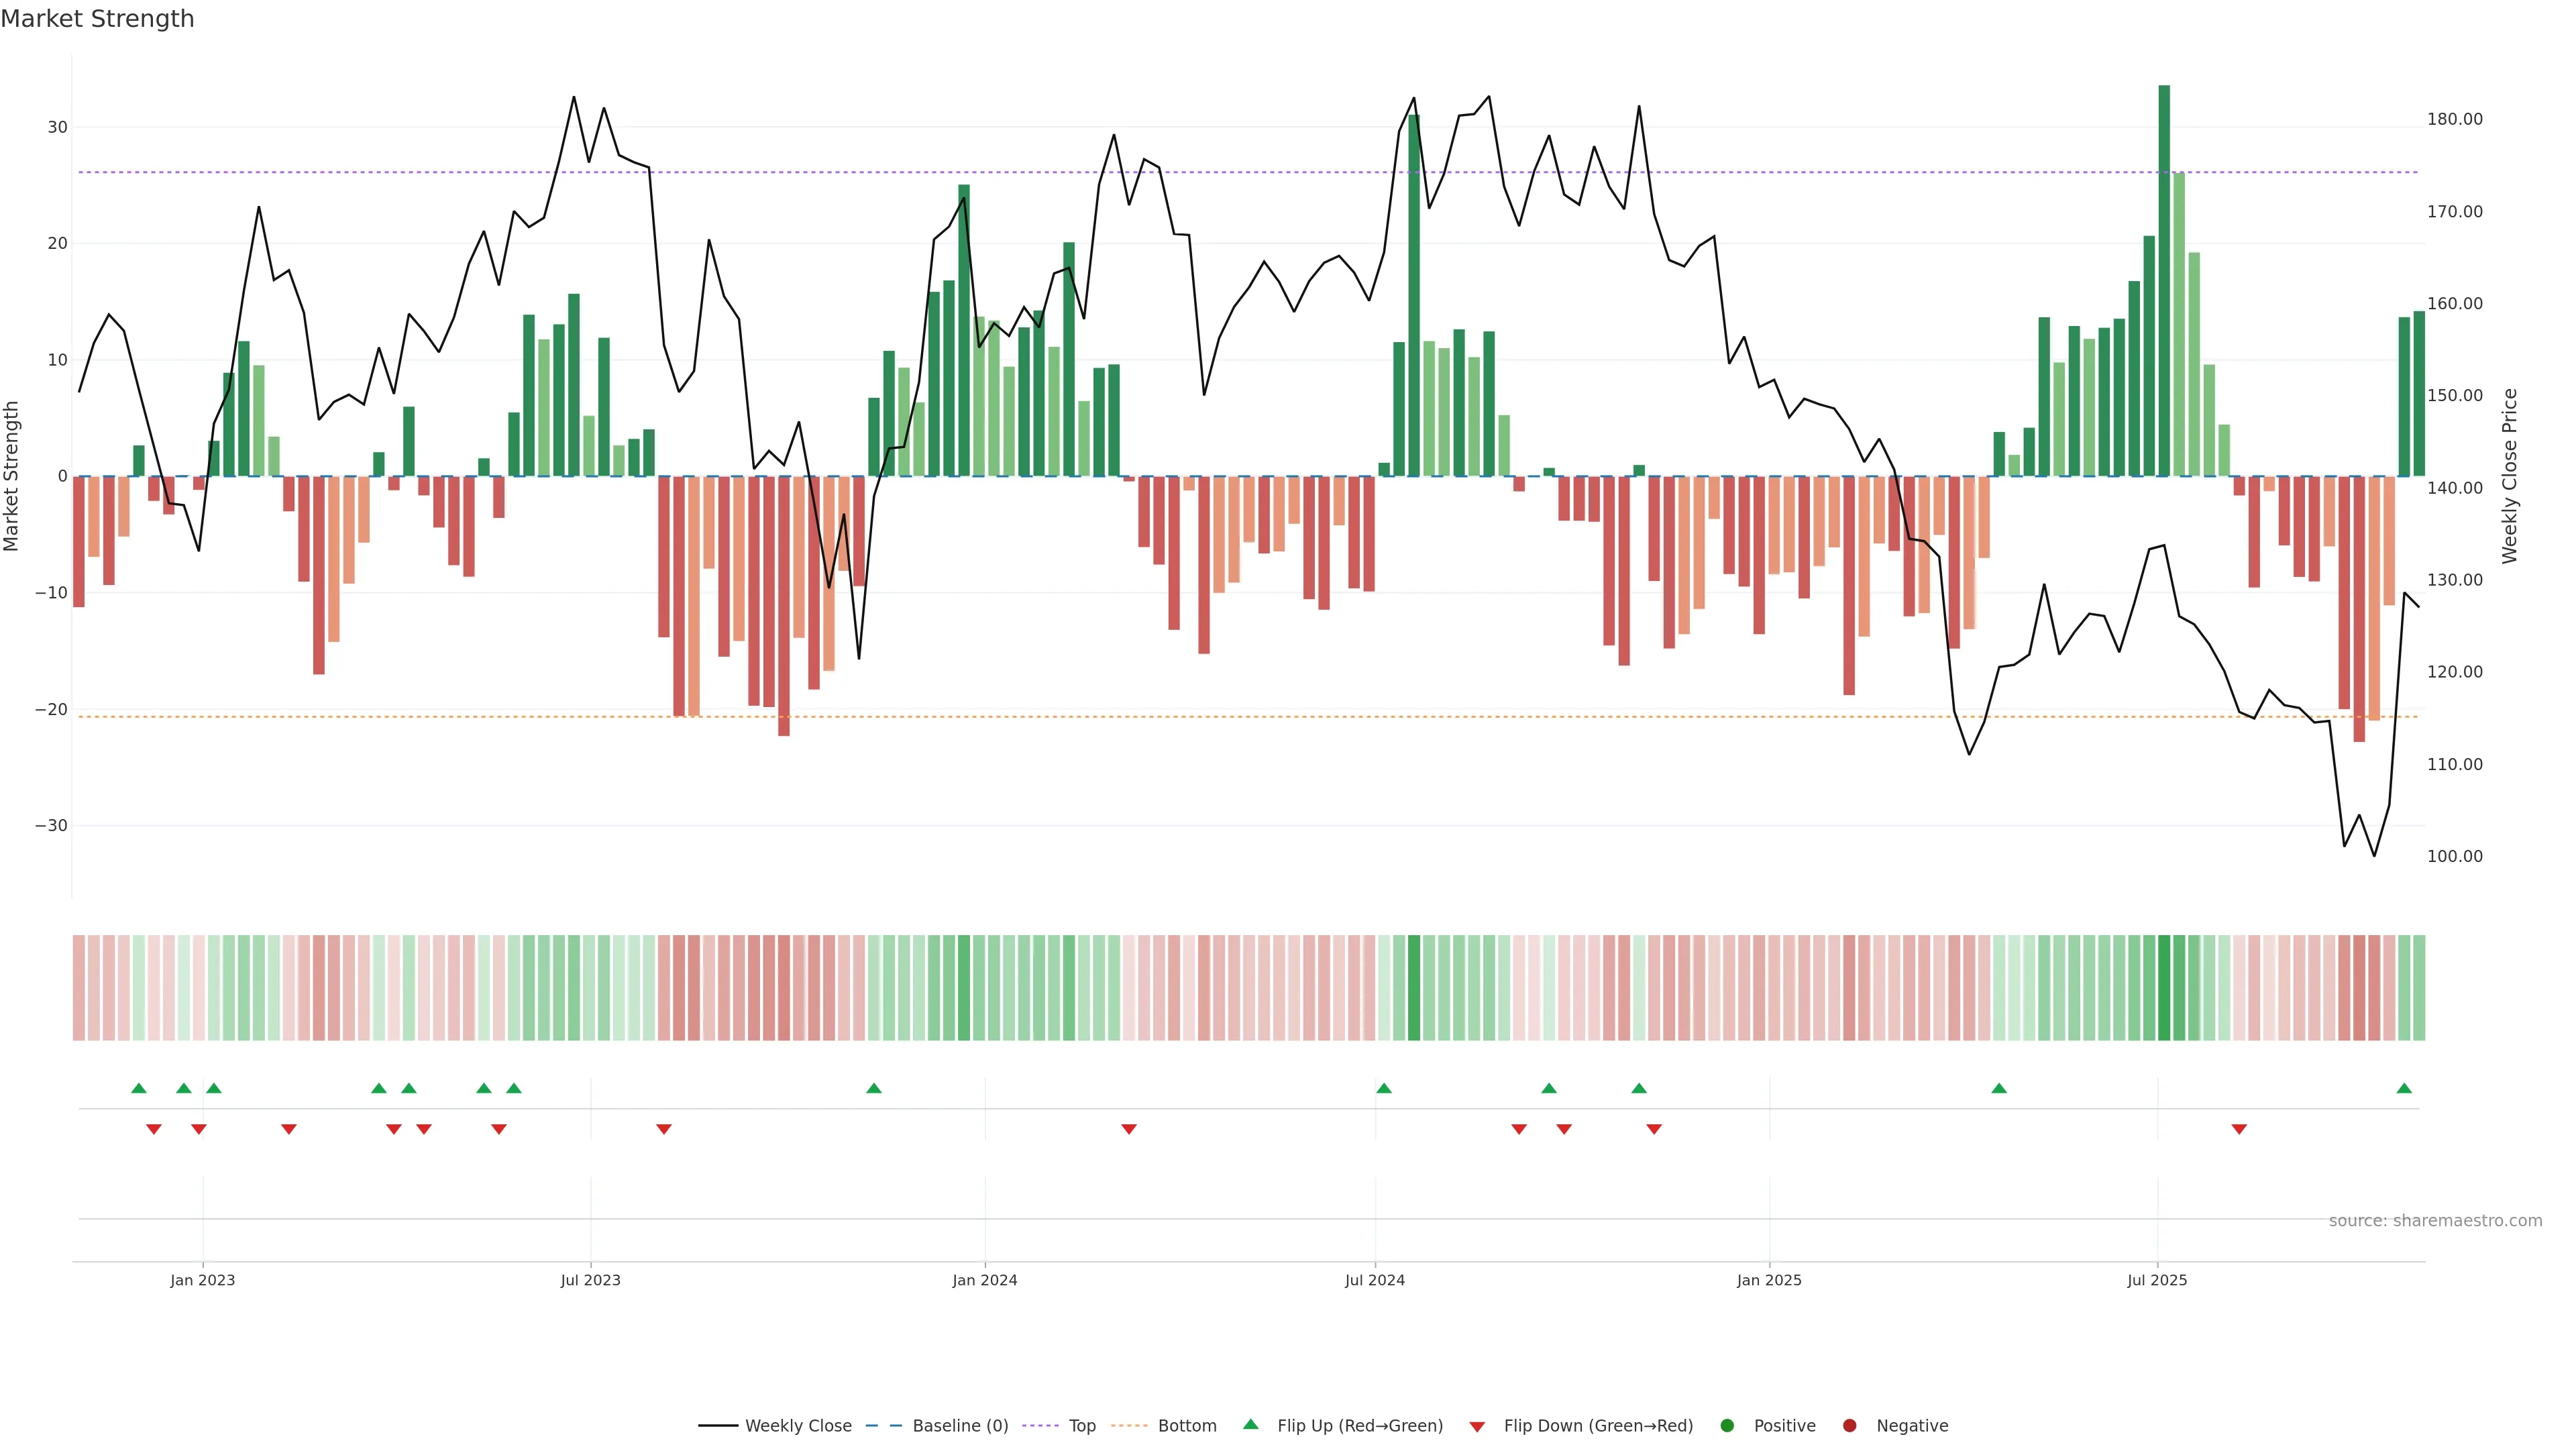
Task: Click the source: sharemaestro.com text
Action: pos(2435,1221)
